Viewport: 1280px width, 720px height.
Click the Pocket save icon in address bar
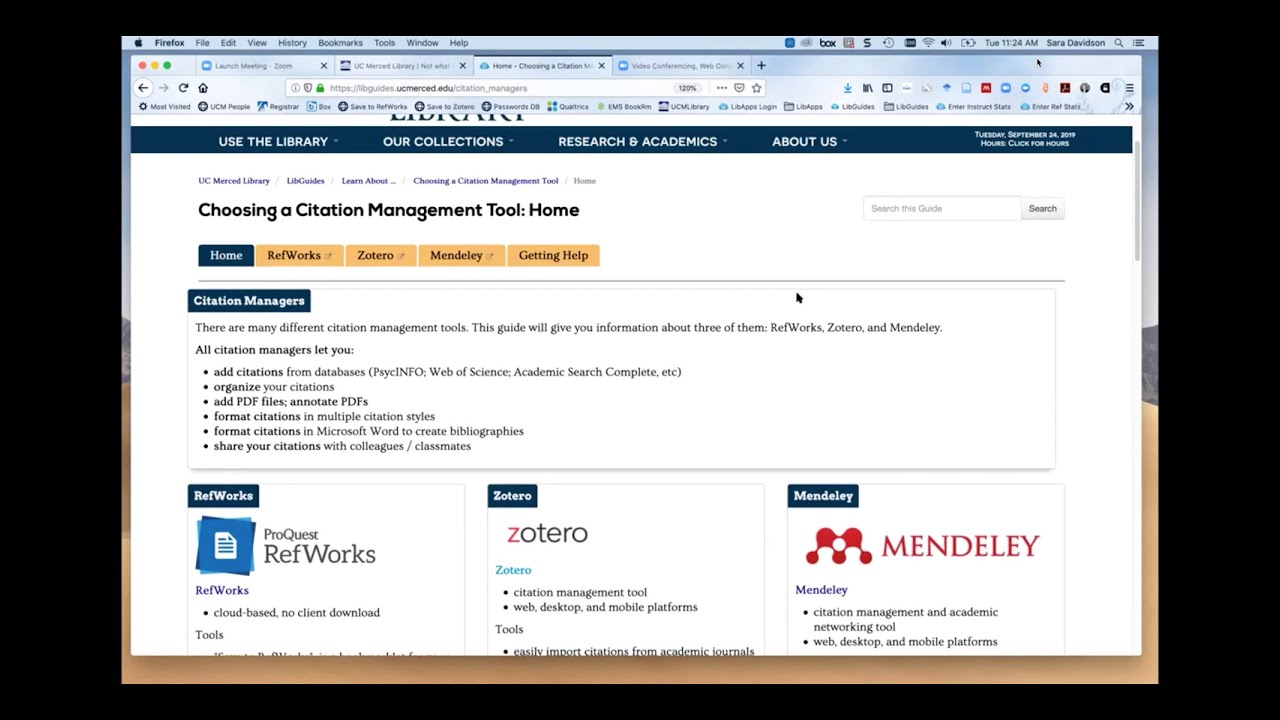[x=739, y=88]
